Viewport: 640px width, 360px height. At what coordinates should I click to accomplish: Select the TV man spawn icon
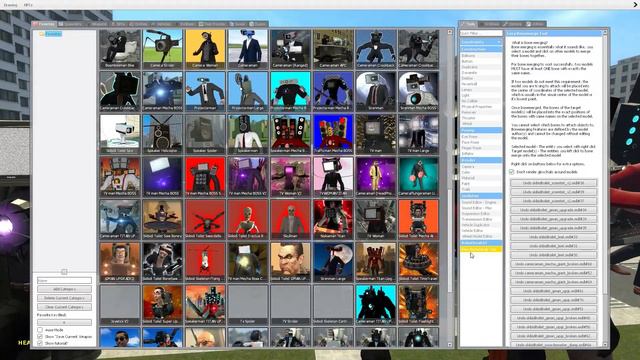click(376, 134)
